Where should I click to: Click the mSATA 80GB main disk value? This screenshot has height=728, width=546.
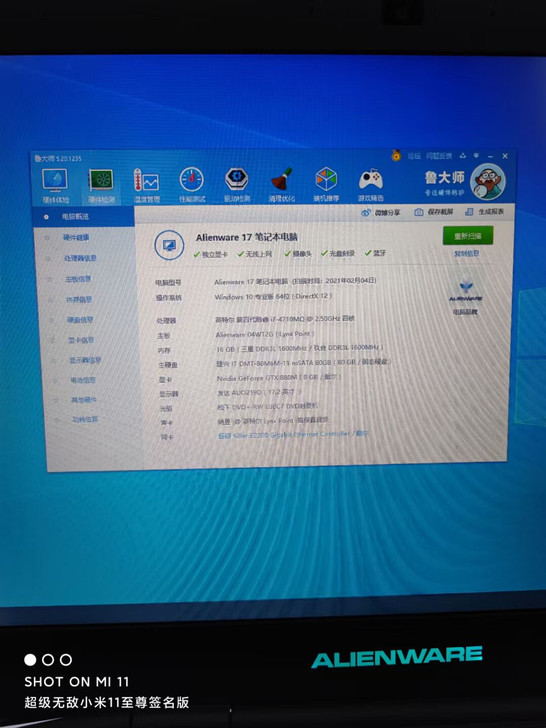coord(304,363)
